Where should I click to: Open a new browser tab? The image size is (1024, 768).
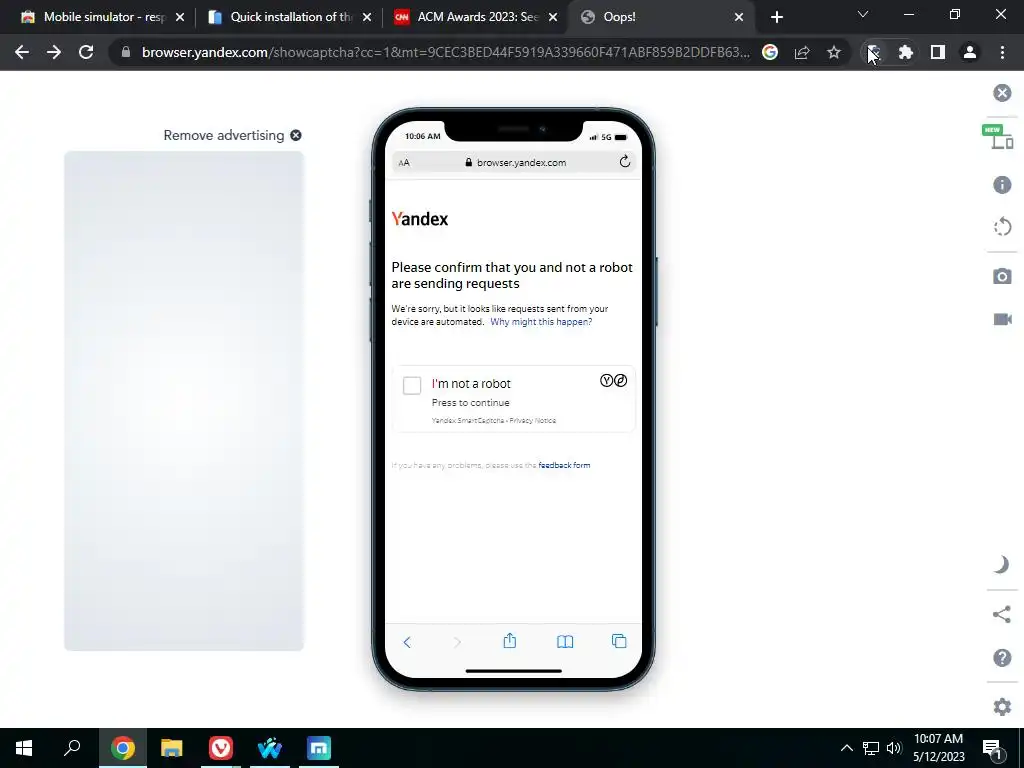tap(776, 17)
